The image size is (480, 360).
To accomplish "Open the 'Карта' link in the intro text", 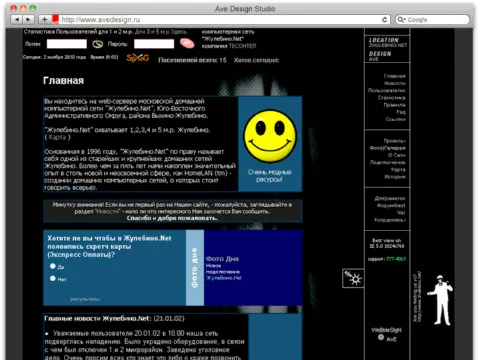I will click(x=57, y=137).
